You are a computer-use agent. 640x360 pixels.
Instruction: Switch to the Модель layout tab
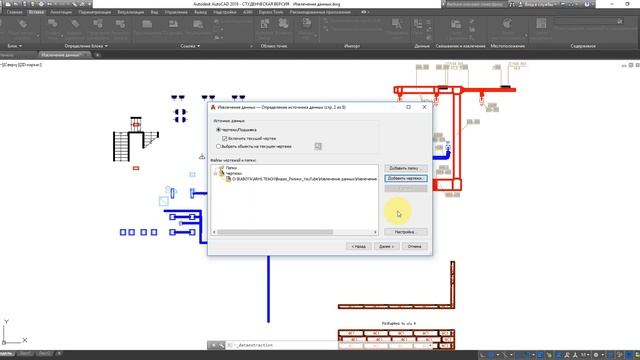coord(7,353)
